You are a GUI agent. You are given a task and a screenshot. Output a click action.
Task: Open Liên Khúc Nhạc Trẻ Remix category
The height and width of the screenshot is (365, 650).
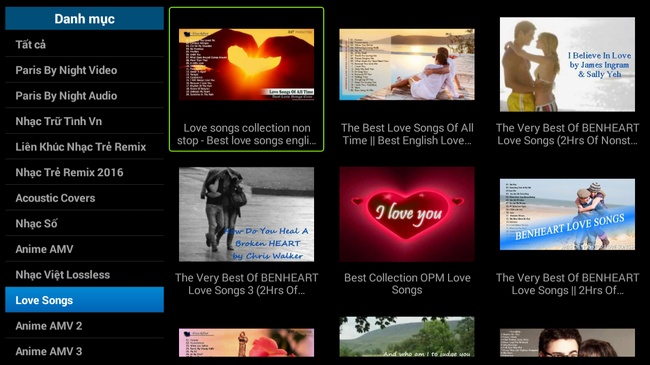click(x=84, y=147)
